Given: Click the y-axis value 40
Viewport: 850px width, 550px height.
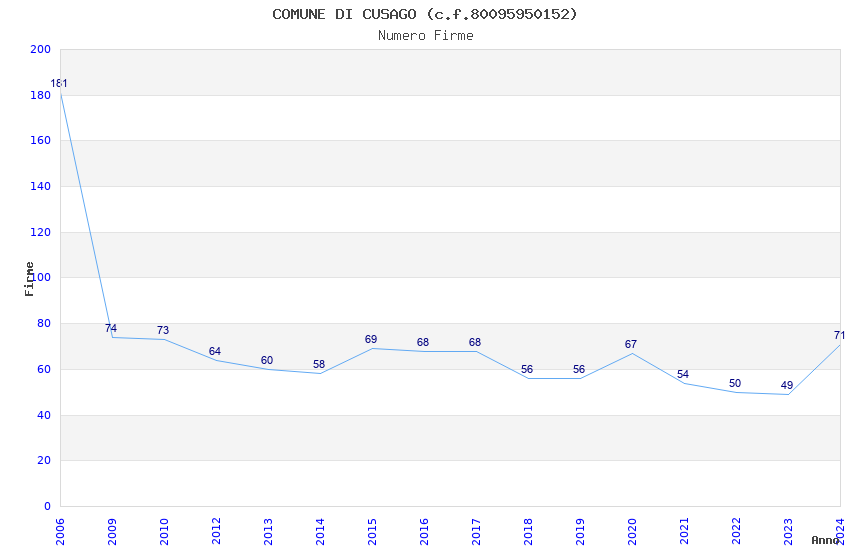Looking at the screenshot, I should pos(43,416).
